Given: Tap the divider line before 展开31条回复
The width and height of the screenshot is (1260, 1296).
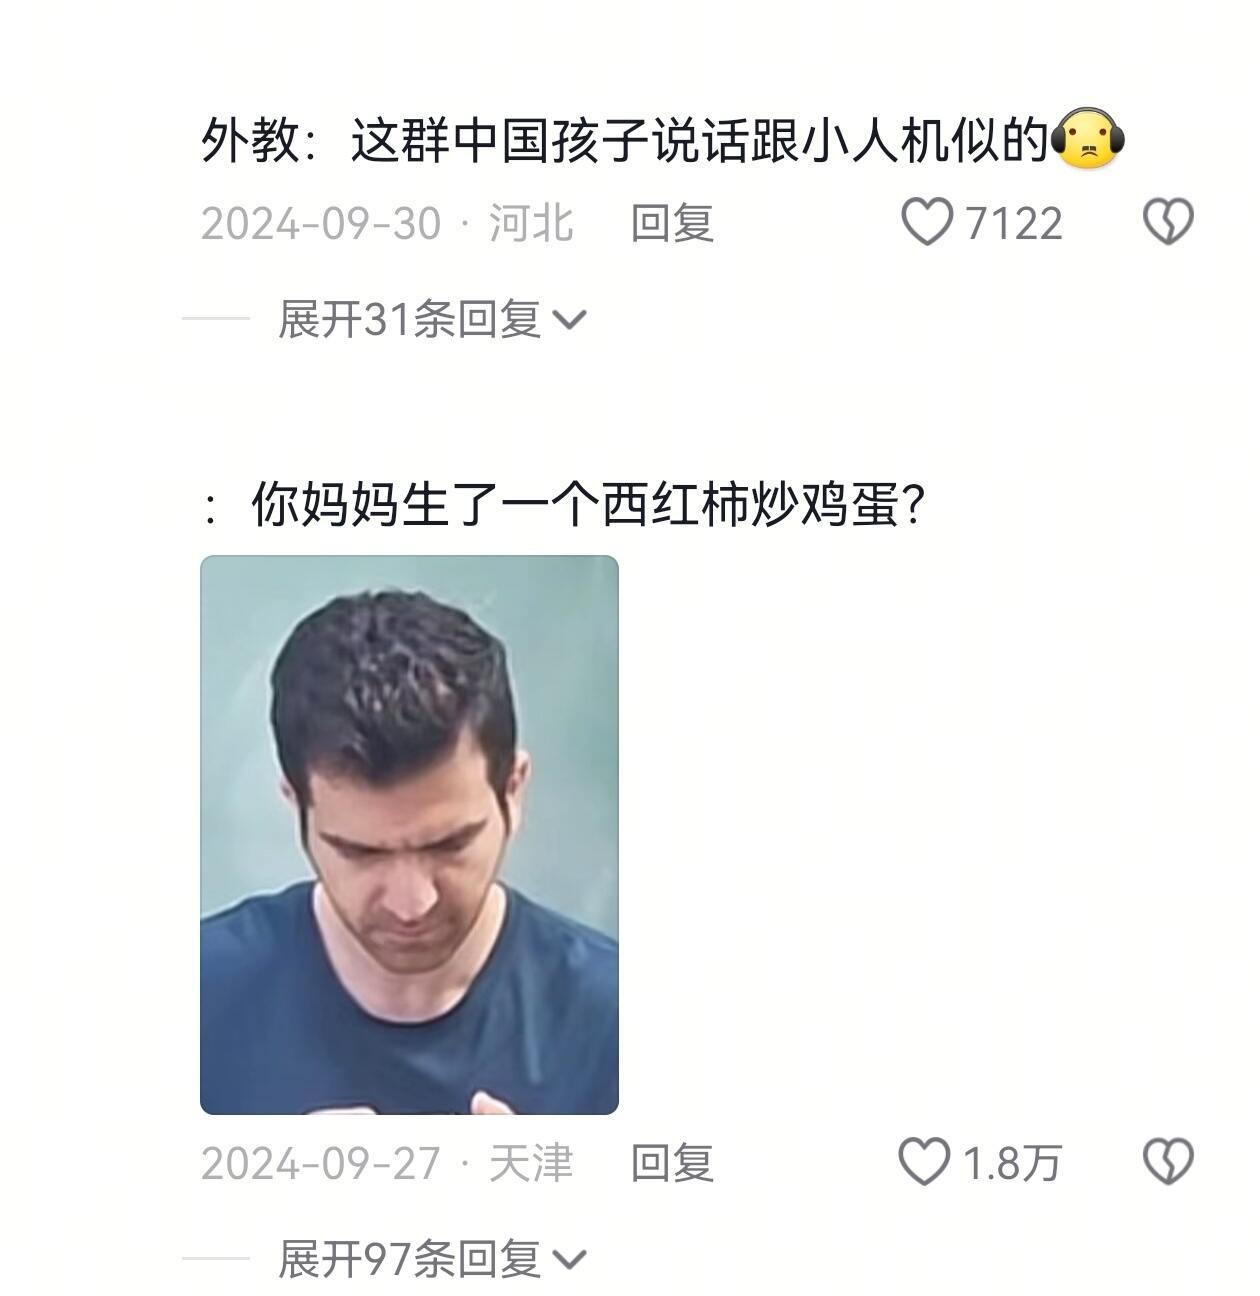Looking at the screenshot, I should point(215,319).
